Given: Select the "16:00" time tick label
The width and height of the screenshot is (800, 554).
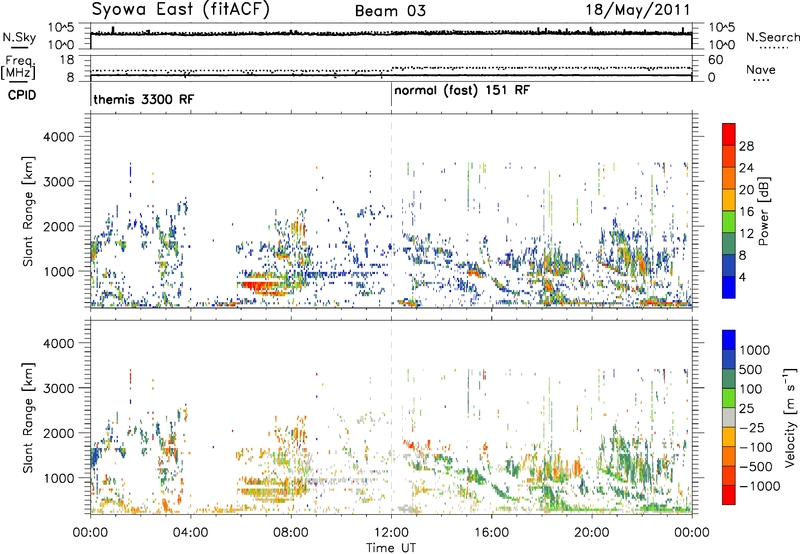Looking at the screenshot, I should (x=491, y=533).
